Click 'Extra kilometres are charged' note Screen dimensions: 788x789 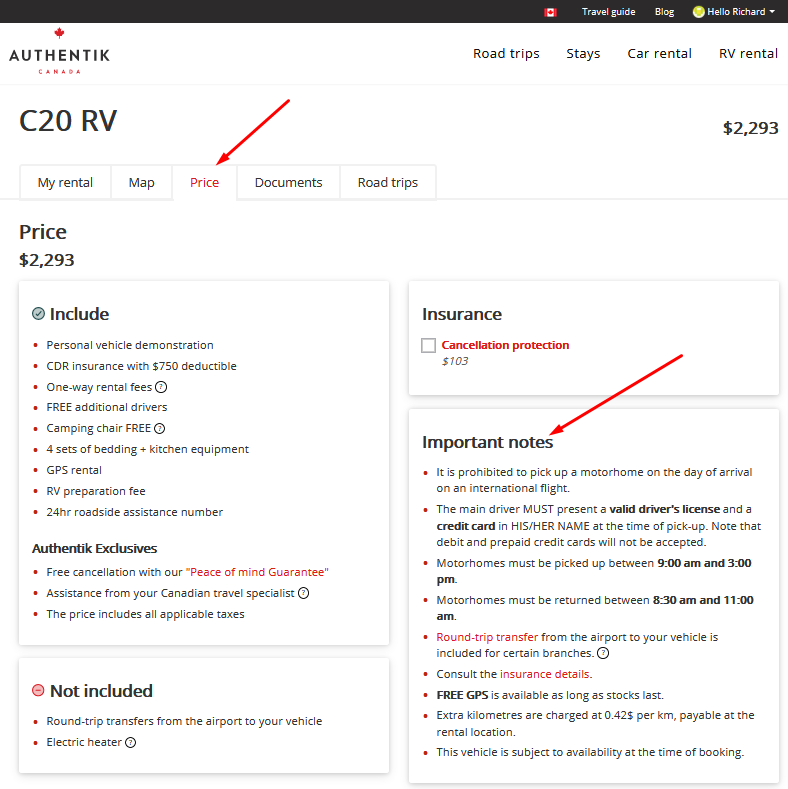click(x=595, y=723)
